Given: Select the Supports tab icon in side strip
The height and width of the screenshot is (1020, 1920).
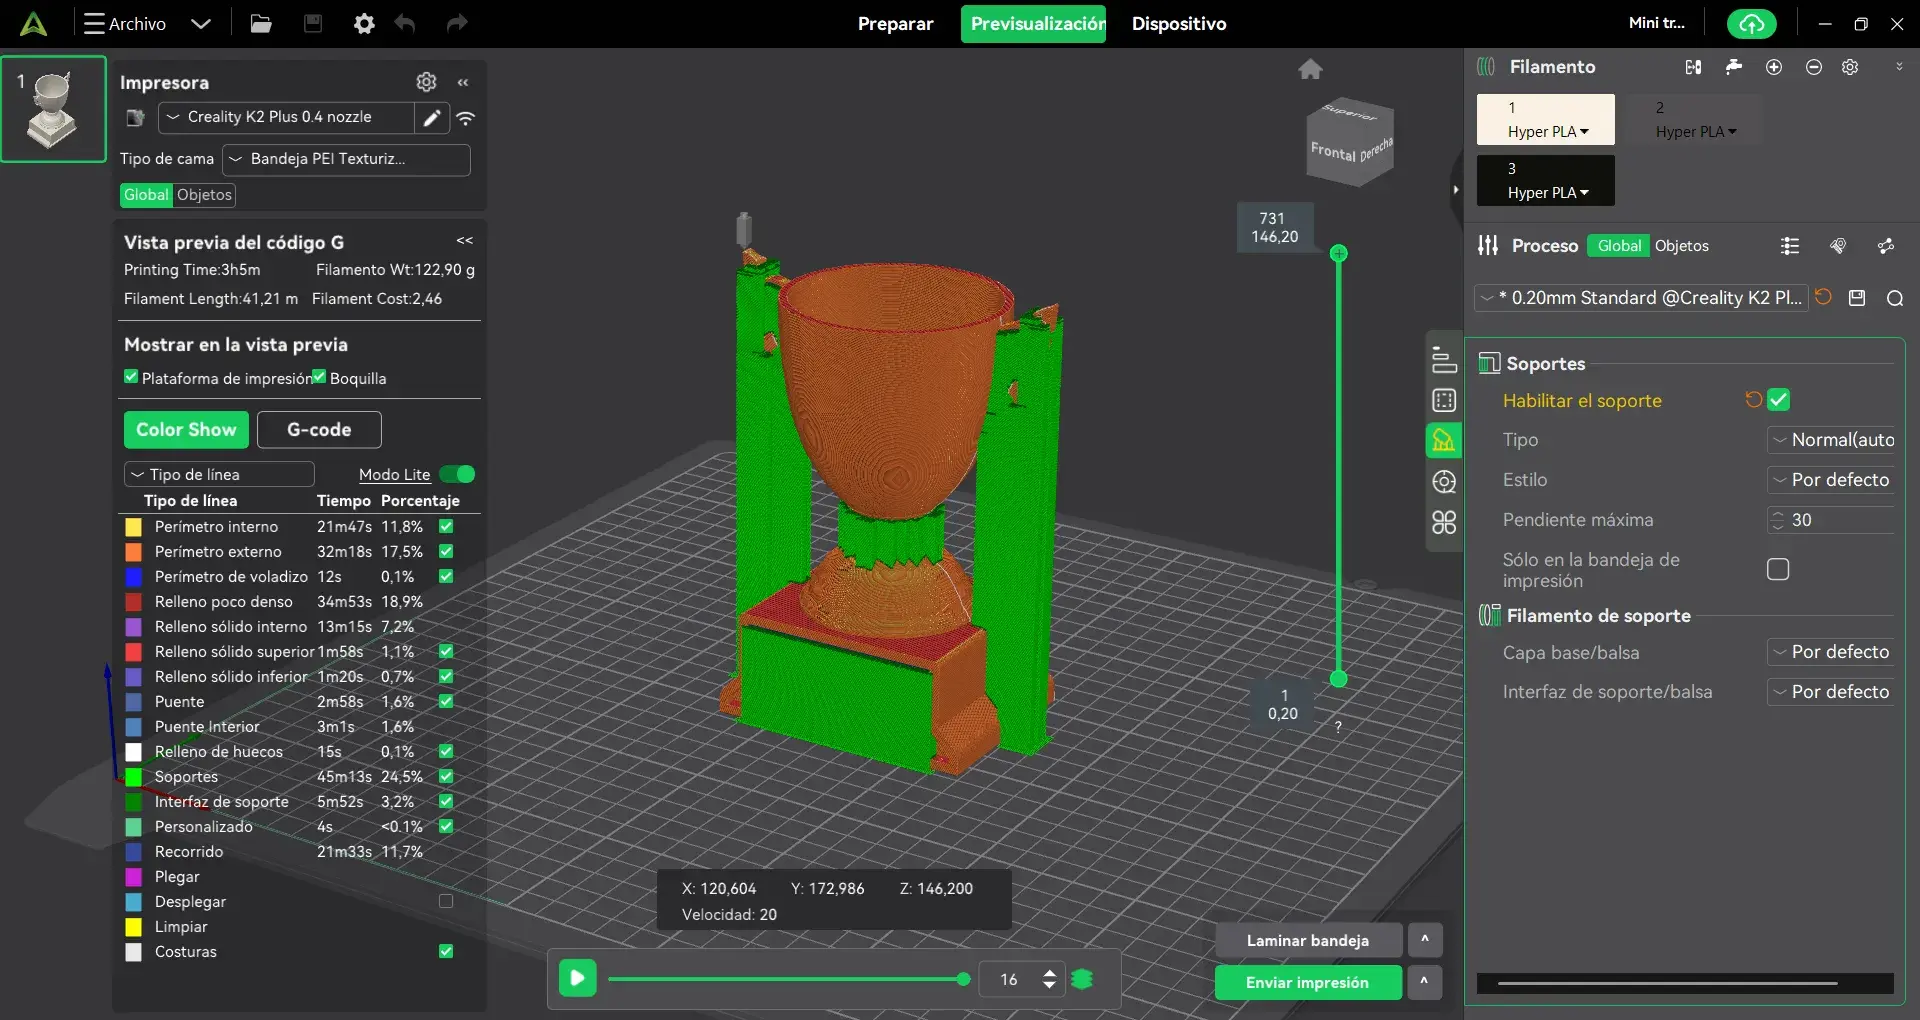Looking at the screenshot, I should point(1444,440).
